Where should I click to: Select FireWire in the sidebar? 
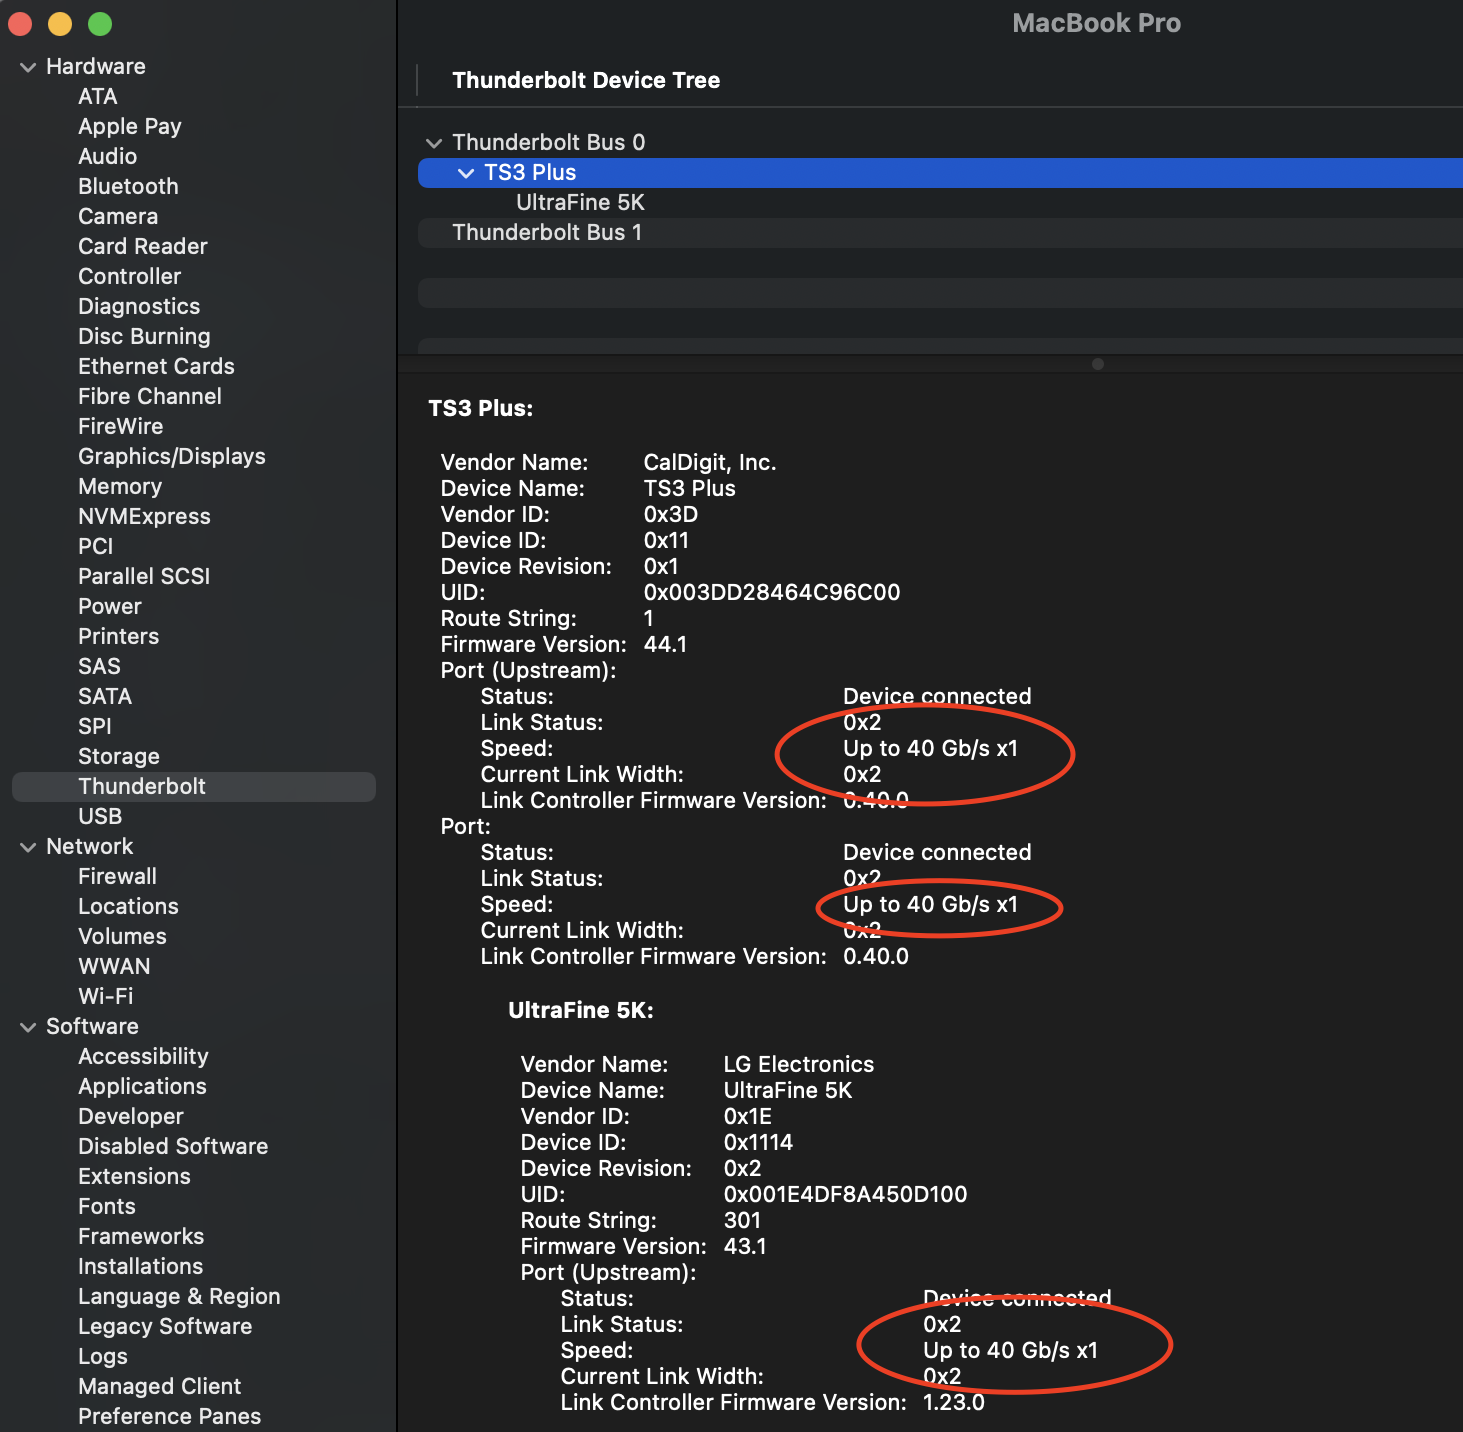(x=121, y=426)
